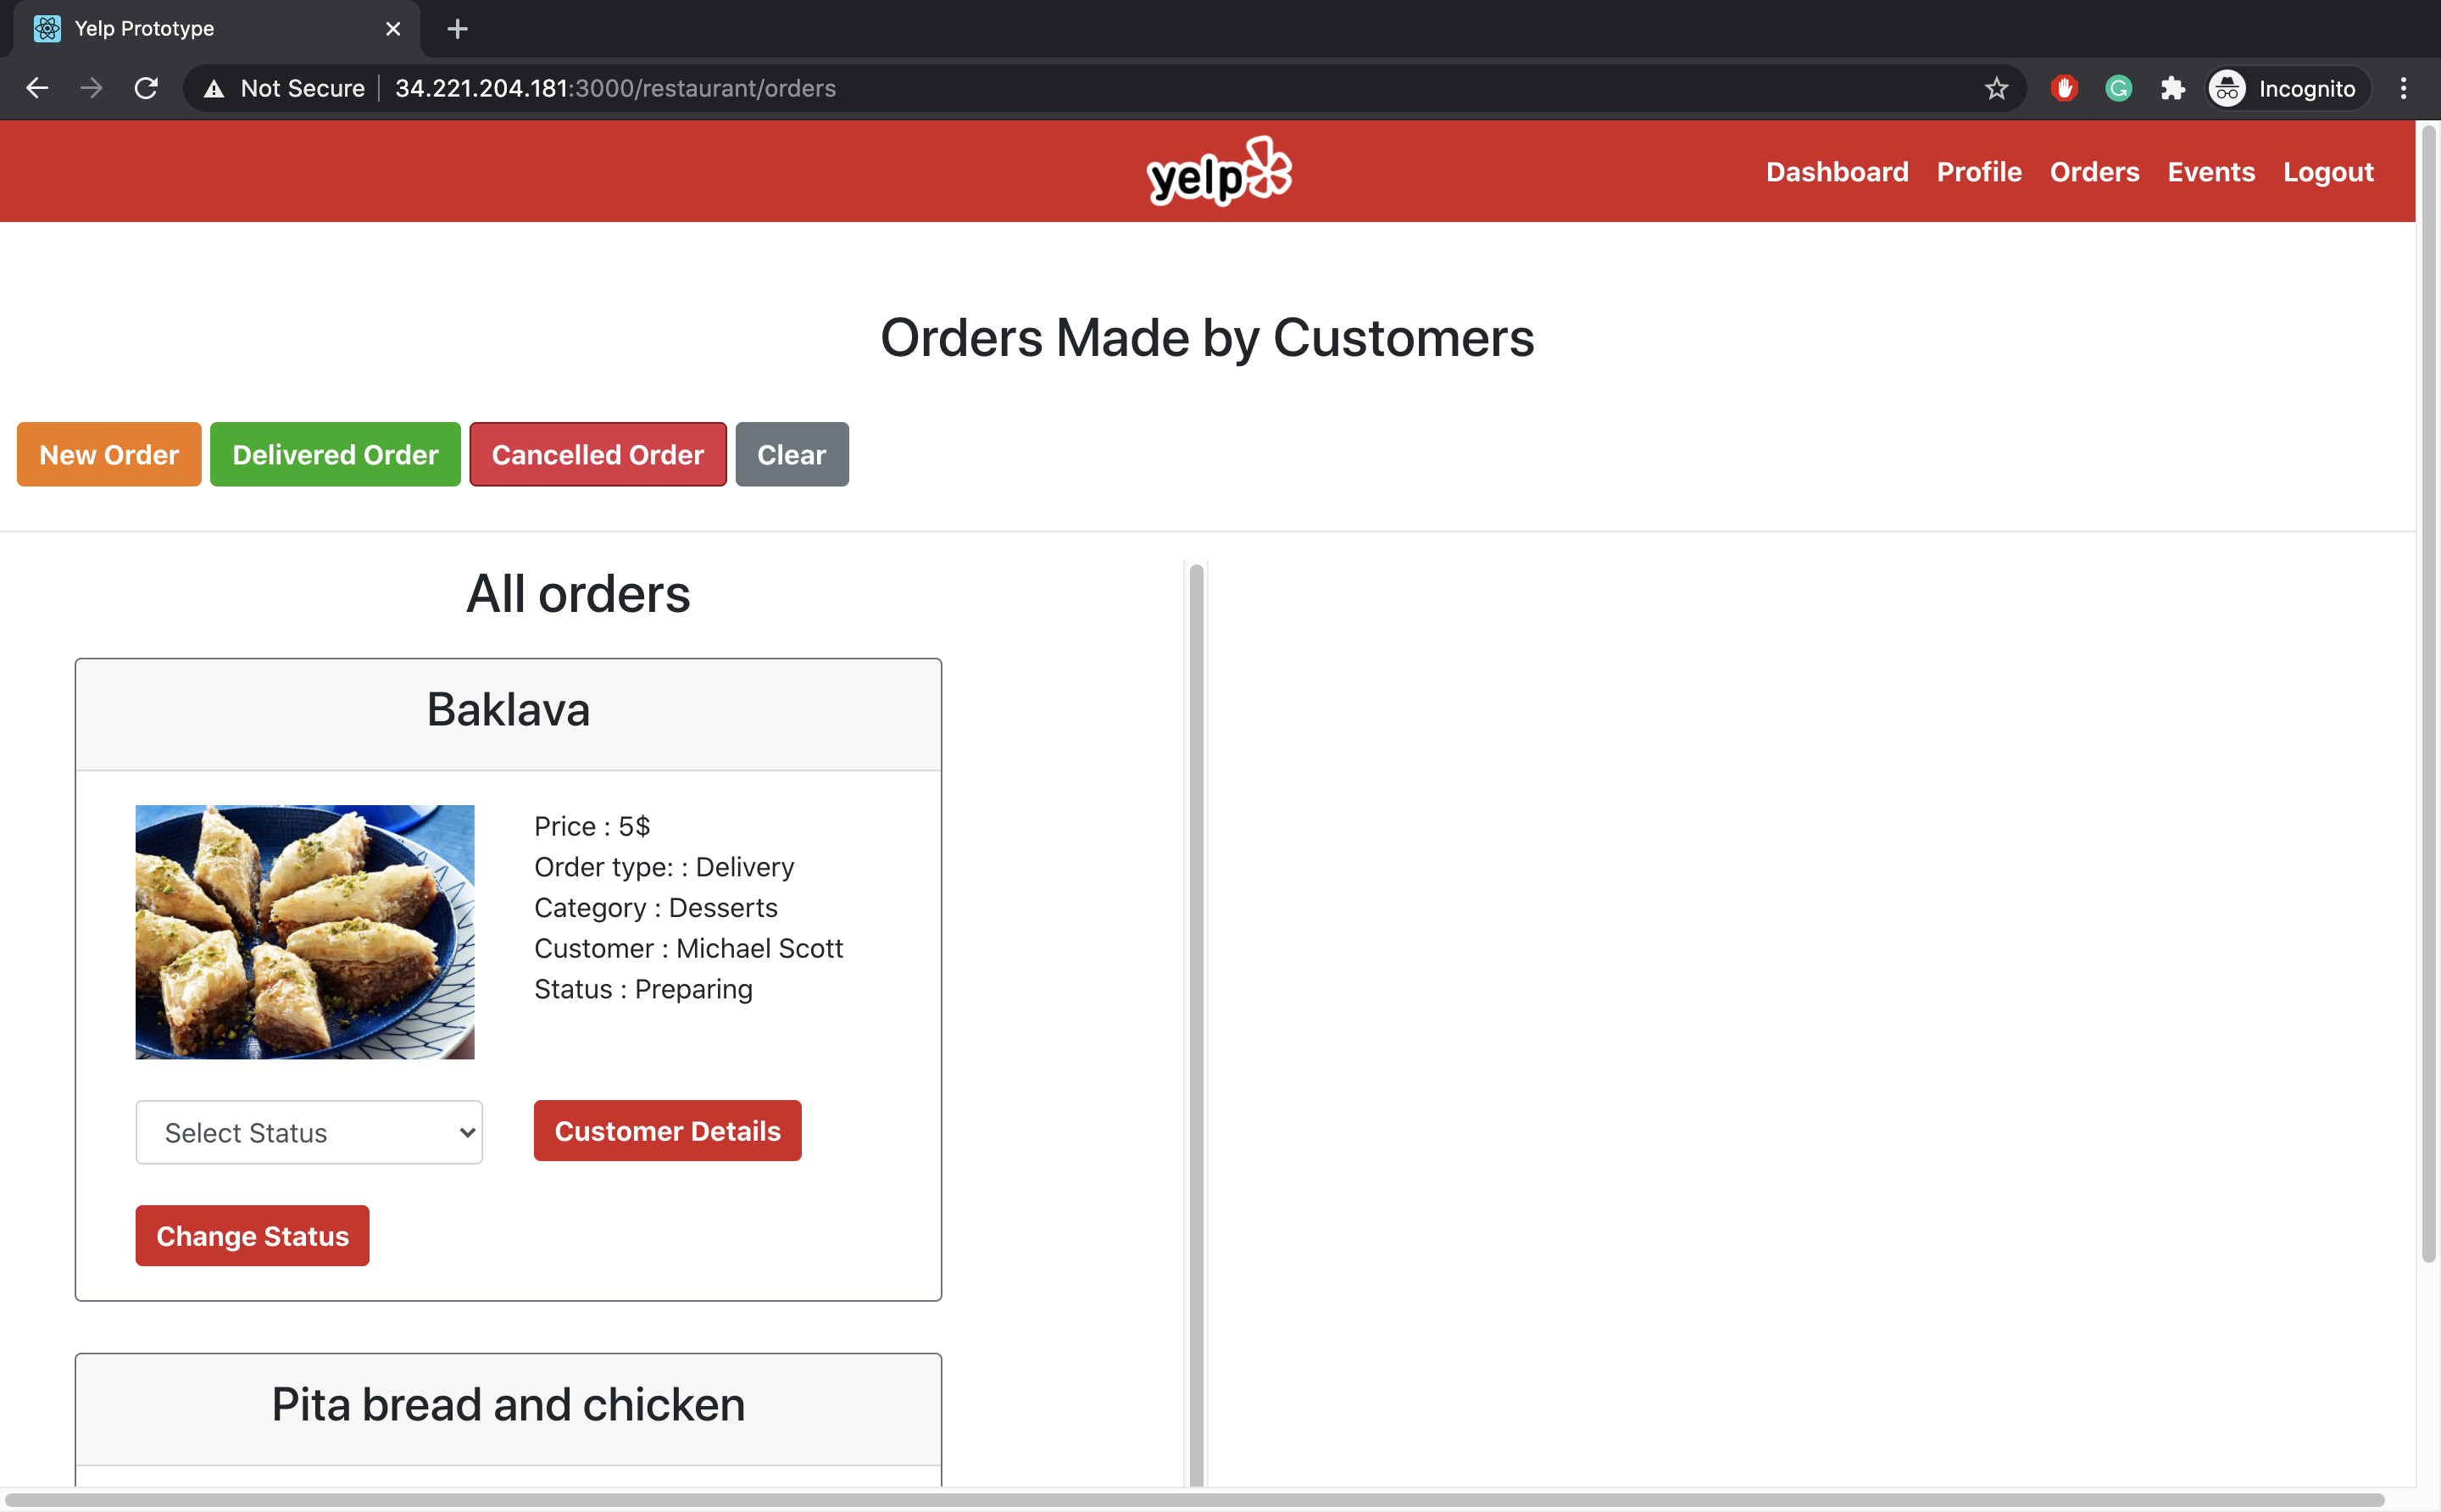The height and width of the screenshot is (1512, 2441).
Task: Go to Events in navigation bar
Action: click(2210, 172)
